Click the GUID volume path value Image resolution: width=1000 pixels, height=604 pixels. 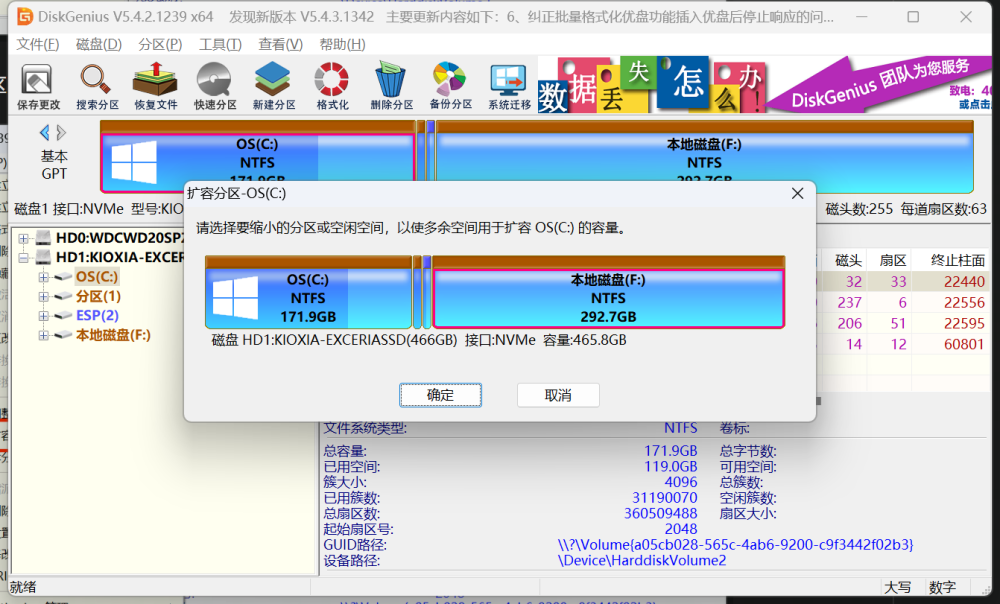[735, 545]
